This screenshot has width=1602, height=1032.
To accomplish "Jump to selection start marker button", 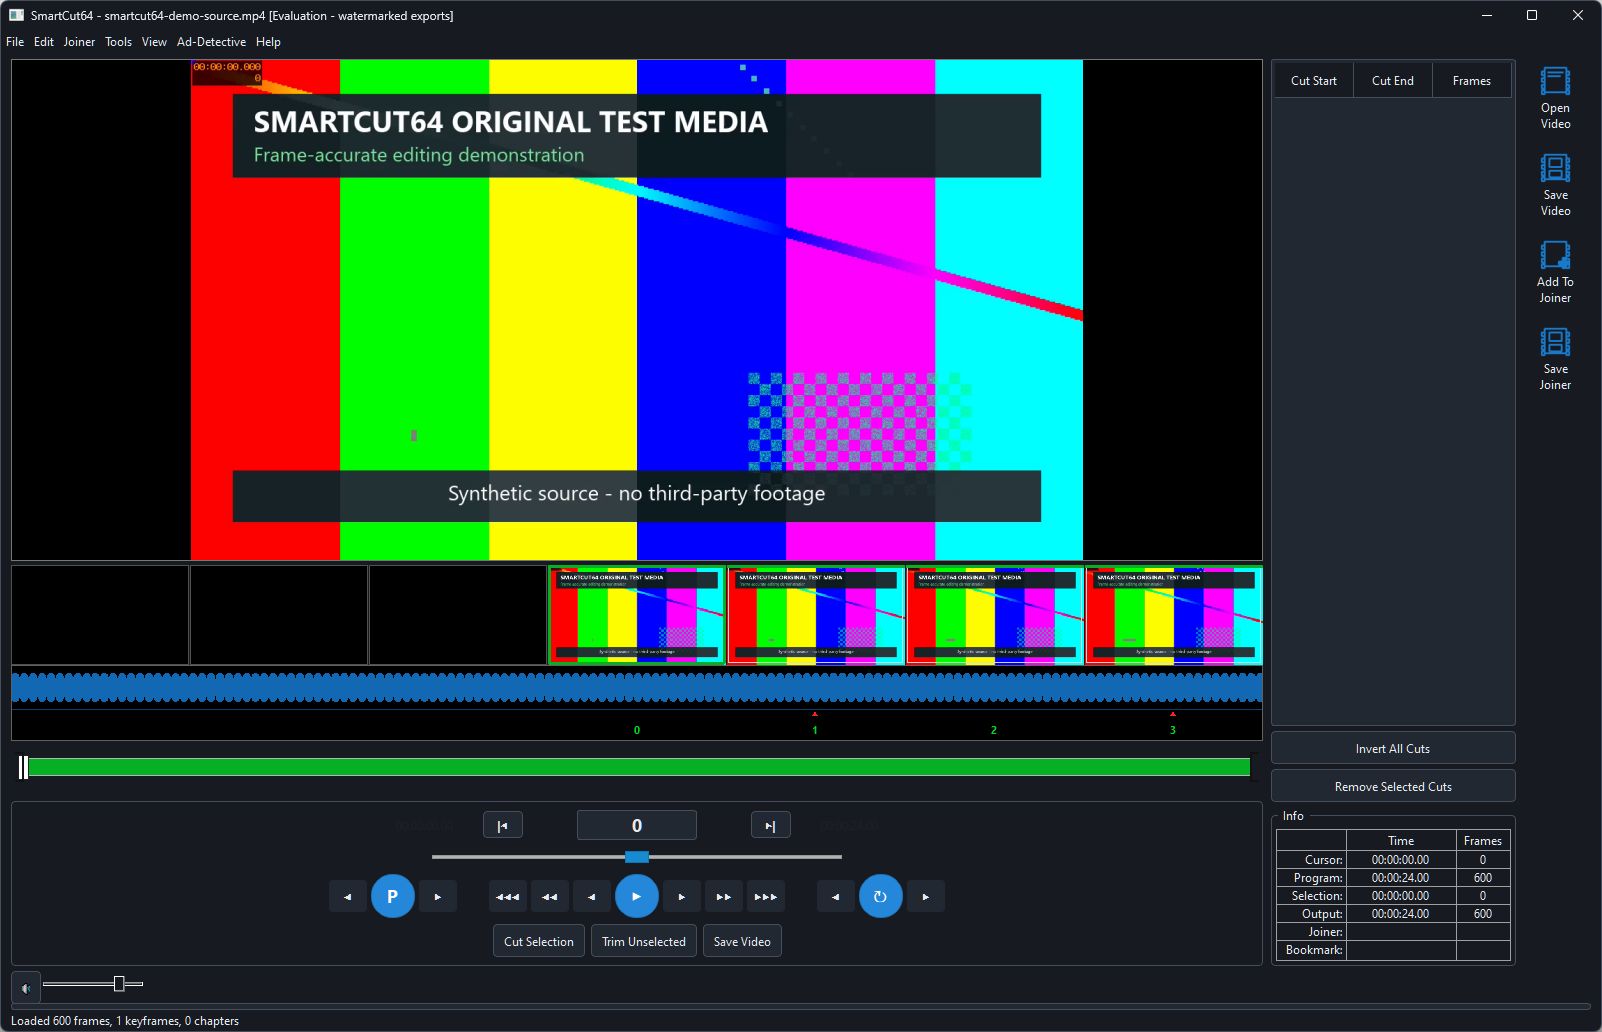I will coord(503,826).
